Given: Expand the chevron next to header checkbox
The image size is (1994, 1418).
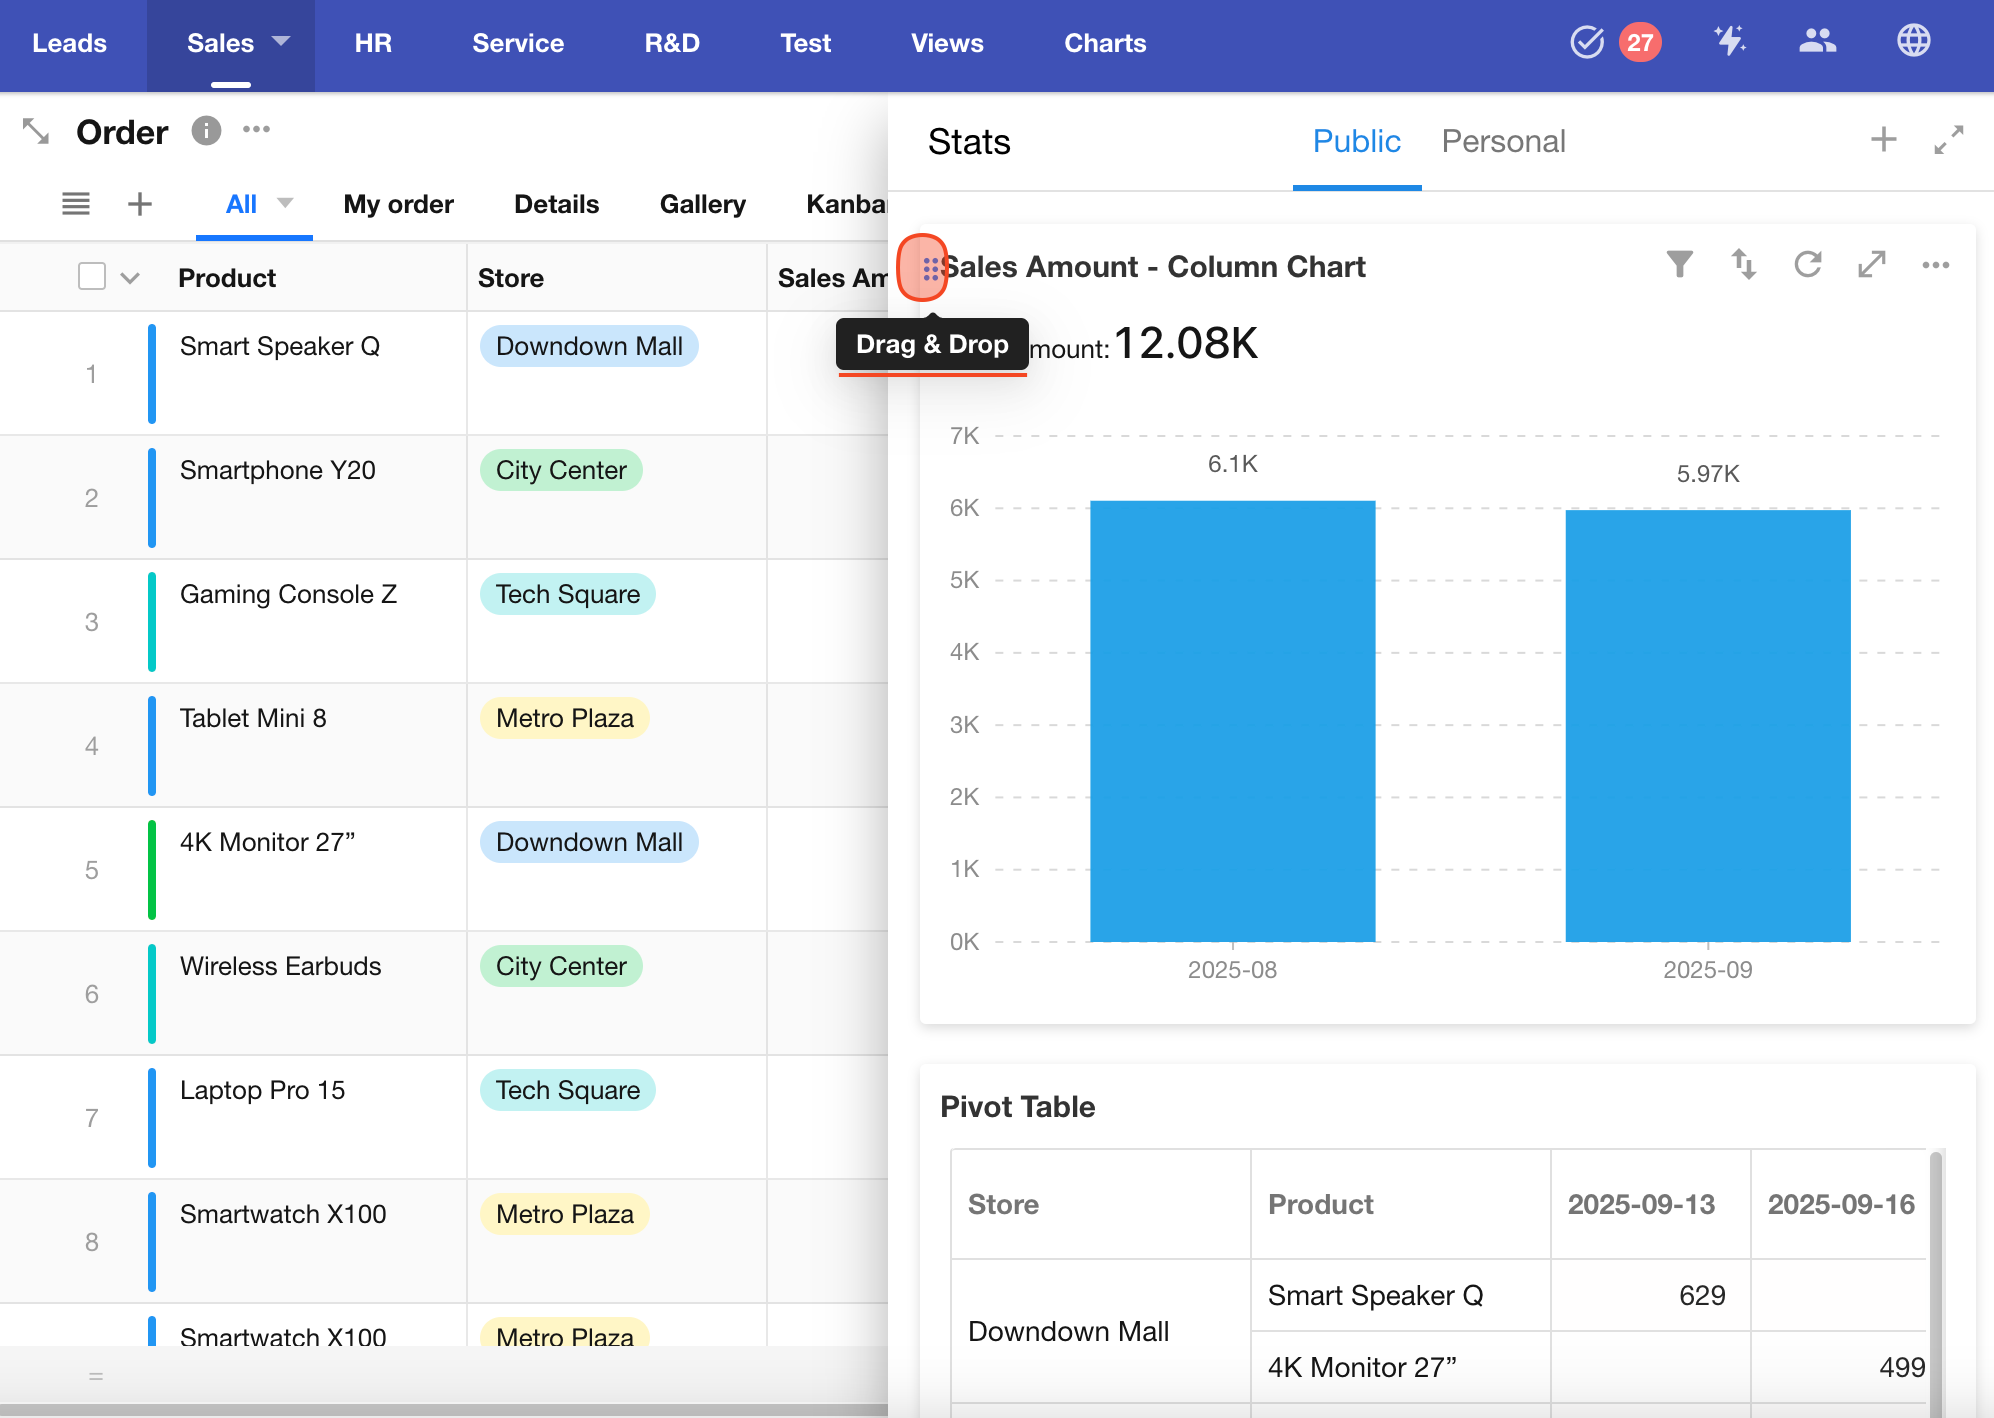Looking at the screenshot, I should [x=130, y=278].
